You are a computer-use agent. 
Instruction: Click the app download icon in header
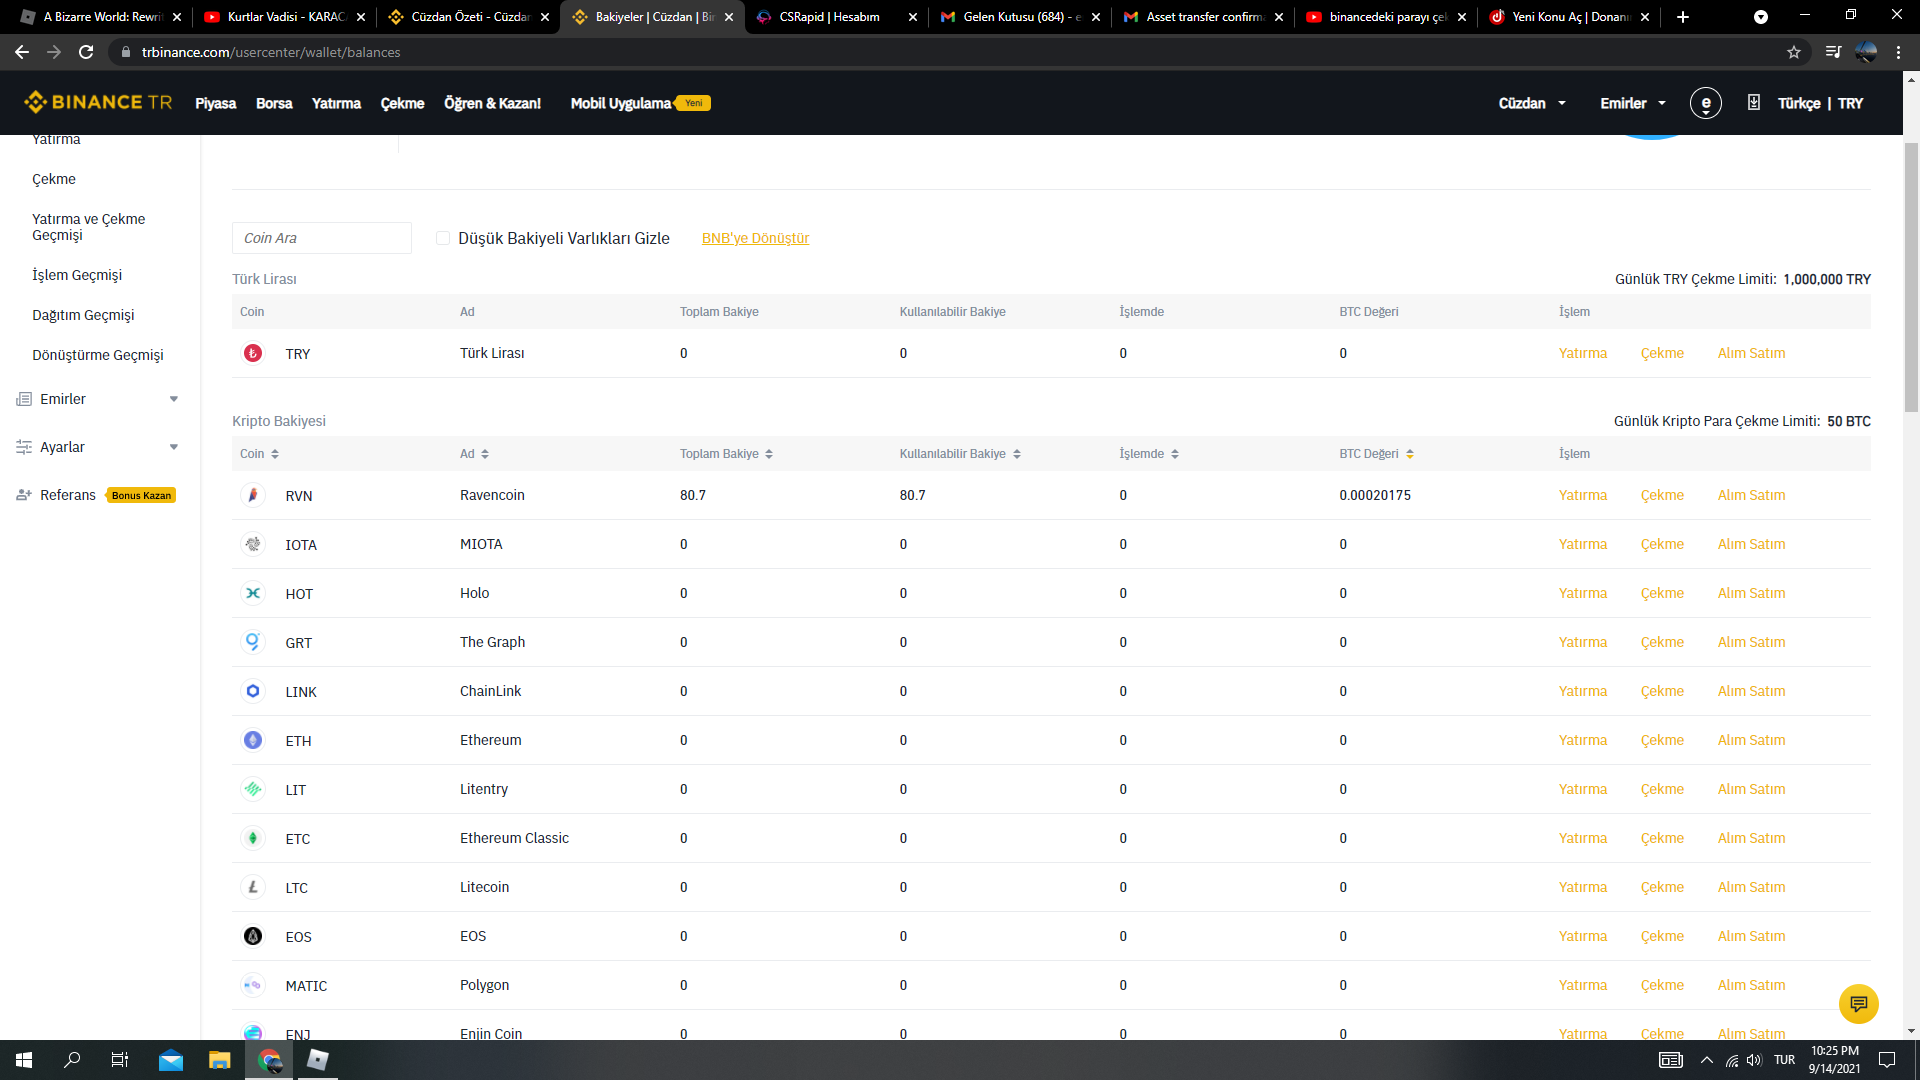tap(1754, 102)
